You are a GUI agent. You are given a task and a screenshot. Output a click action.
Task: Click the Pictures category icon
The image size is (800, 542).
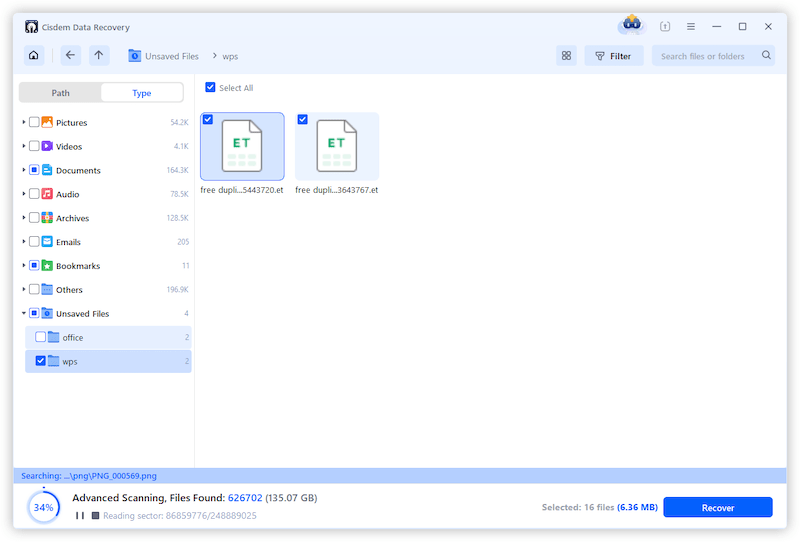point(47,122)
